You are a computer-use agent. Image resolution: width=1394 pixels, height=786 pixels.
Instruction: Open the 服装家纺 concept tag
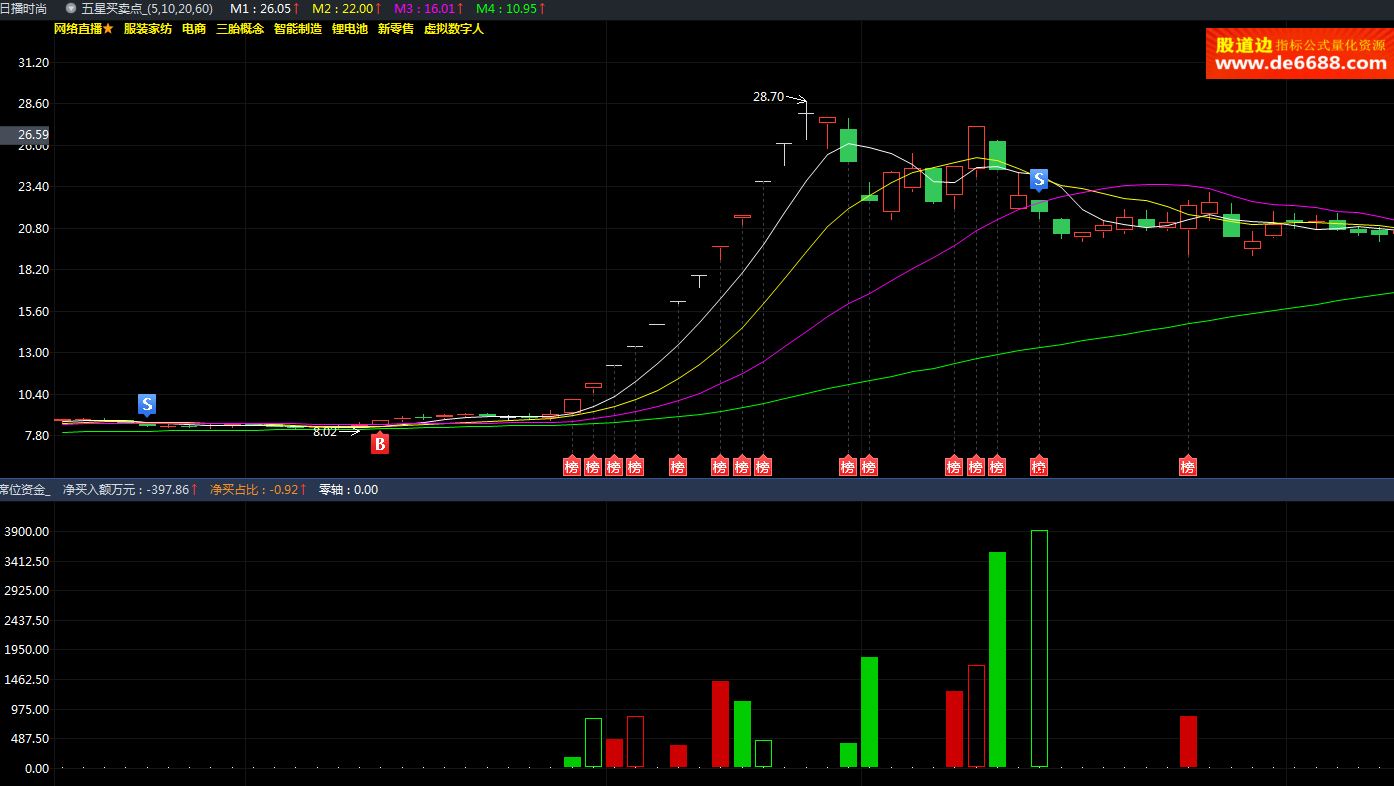coord(148,29)
